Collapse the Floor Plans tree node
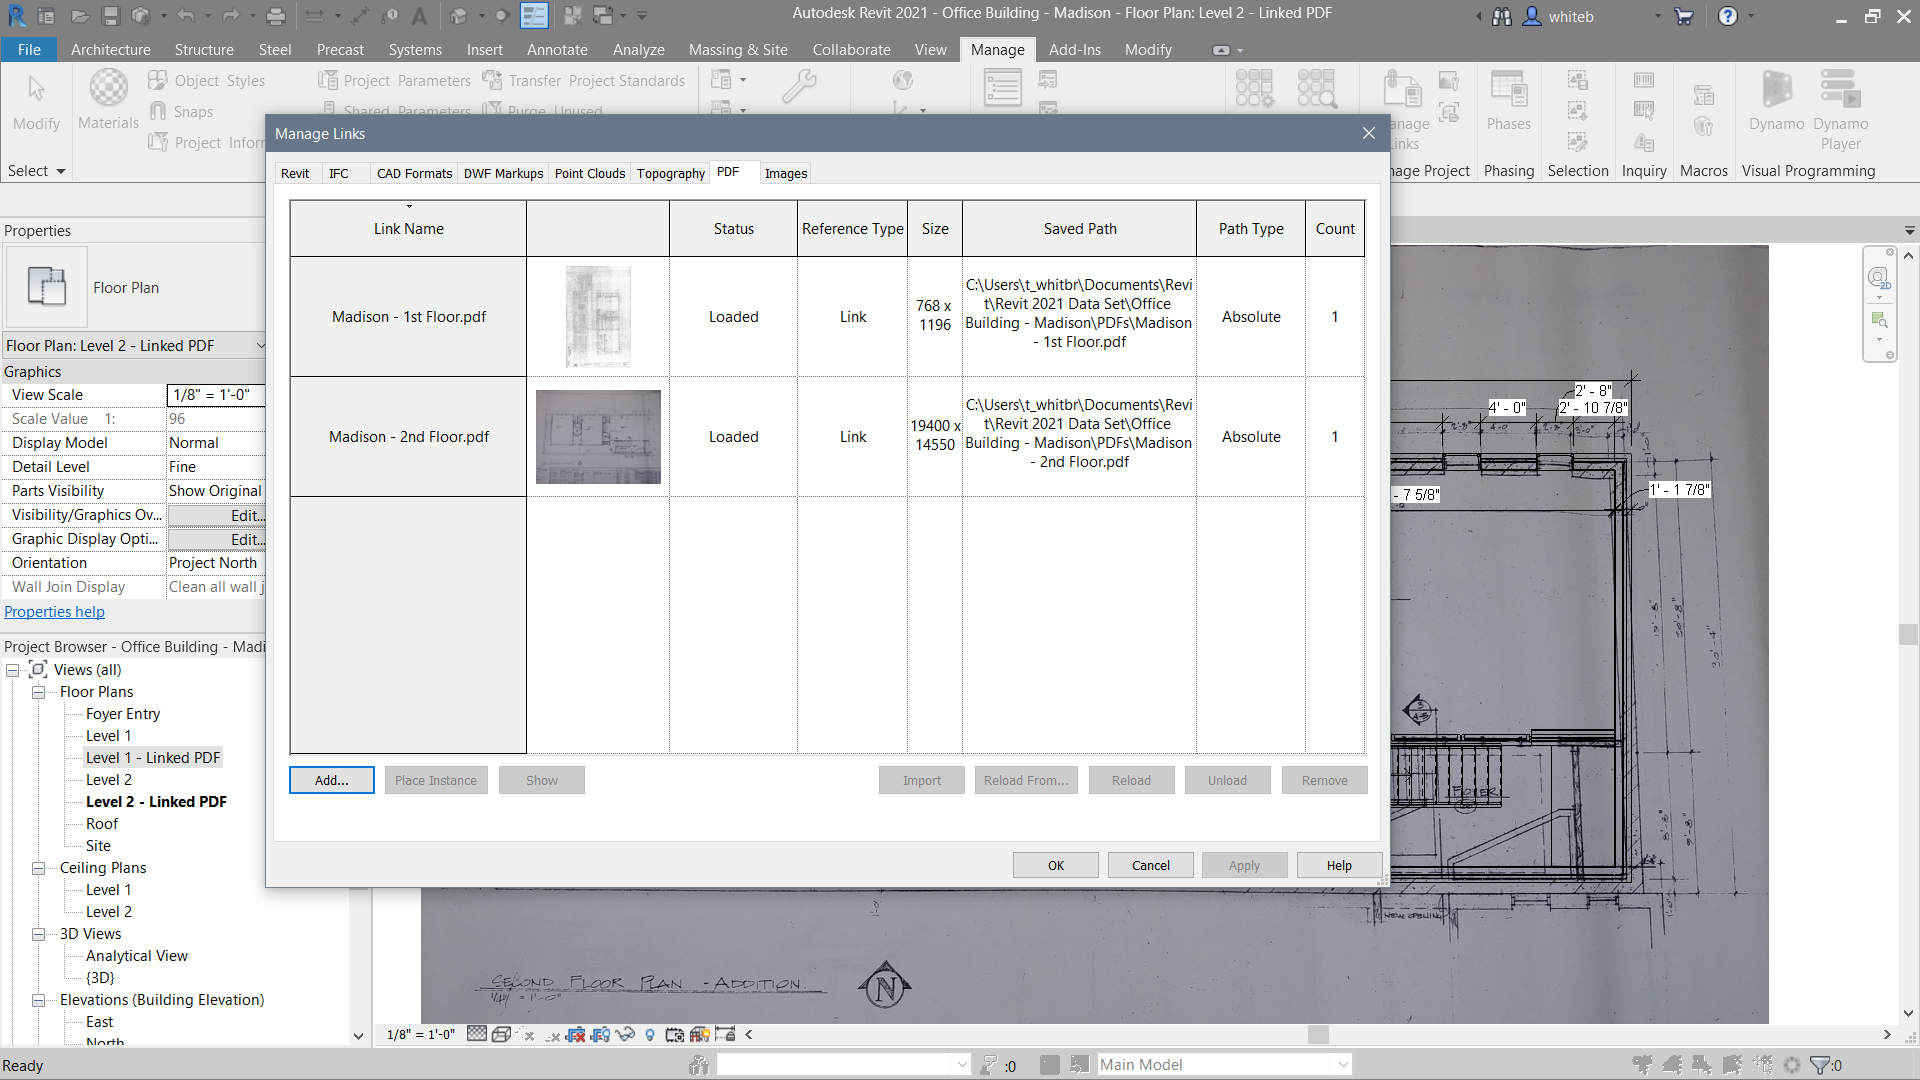This screenshot has width=1920, height=1080. (x=38, y=692)
